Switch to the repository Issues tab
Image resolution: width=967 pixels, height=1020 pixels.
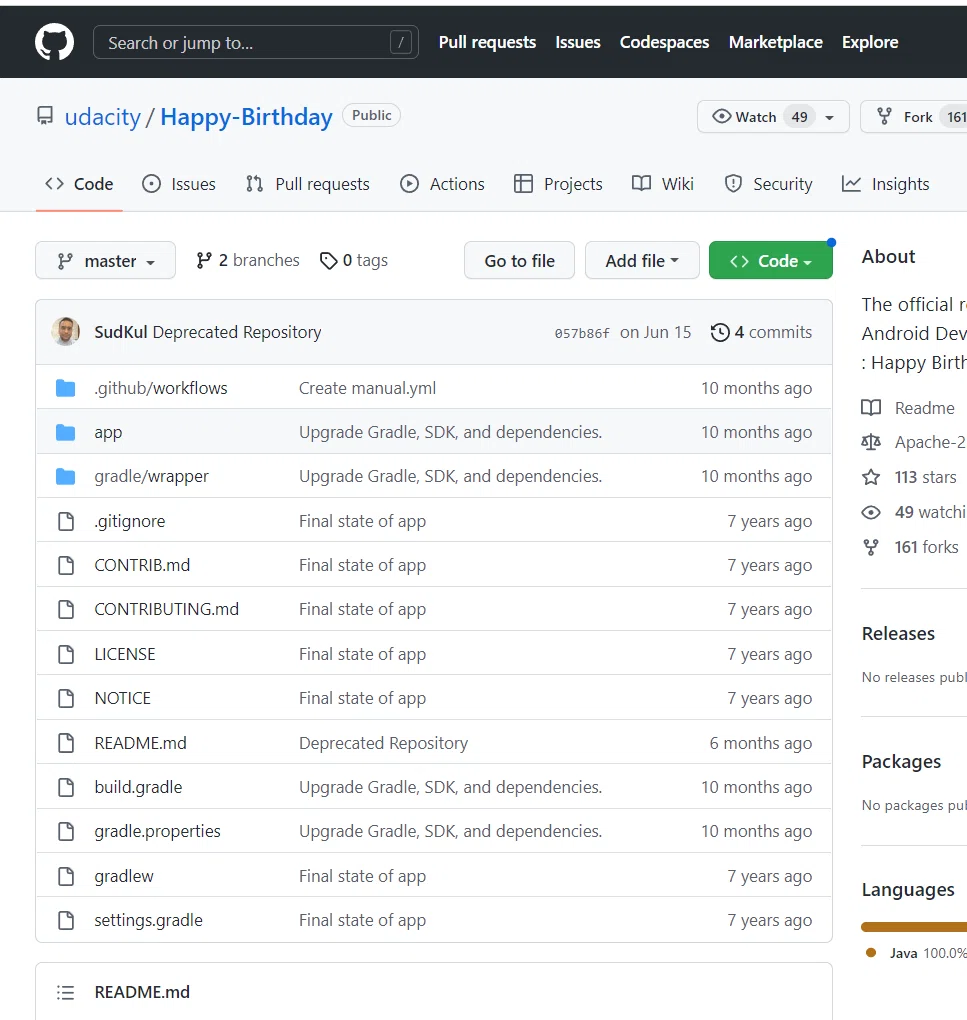point(179,184)
